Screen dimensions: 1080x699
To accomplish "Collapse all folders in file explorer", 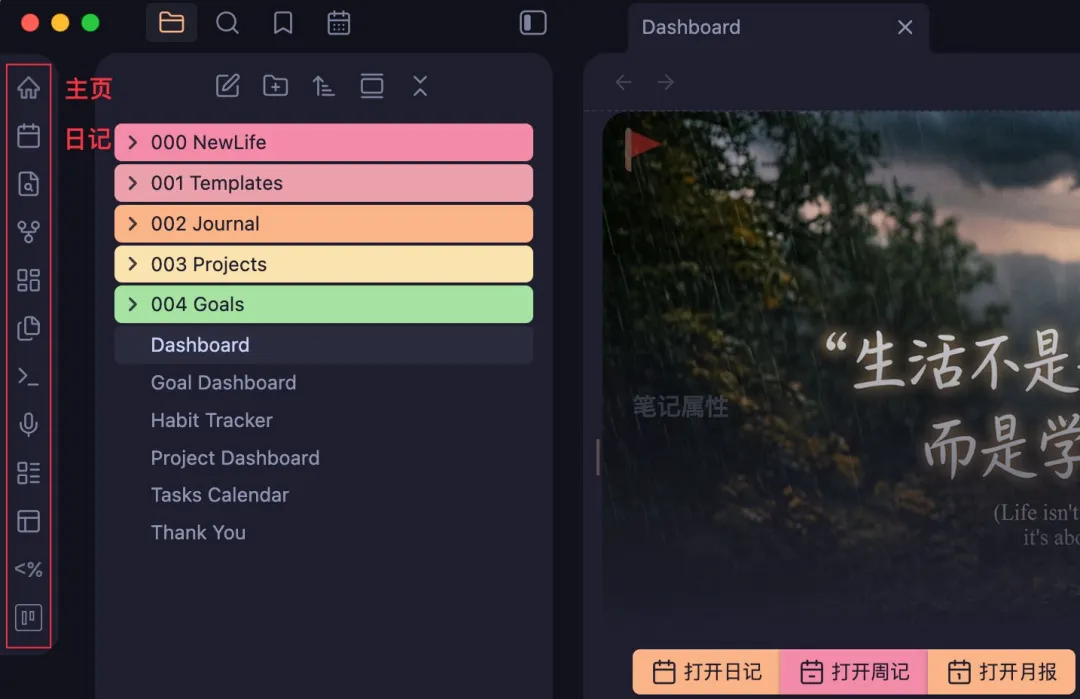I will (x=420, y=86).
